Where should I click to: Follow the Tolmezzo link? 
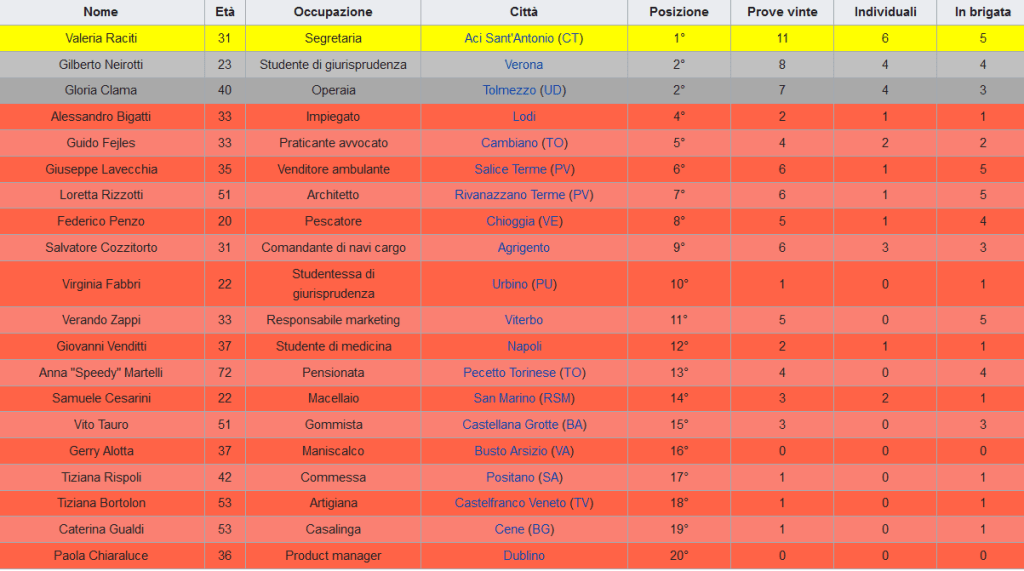pos(509,91)
